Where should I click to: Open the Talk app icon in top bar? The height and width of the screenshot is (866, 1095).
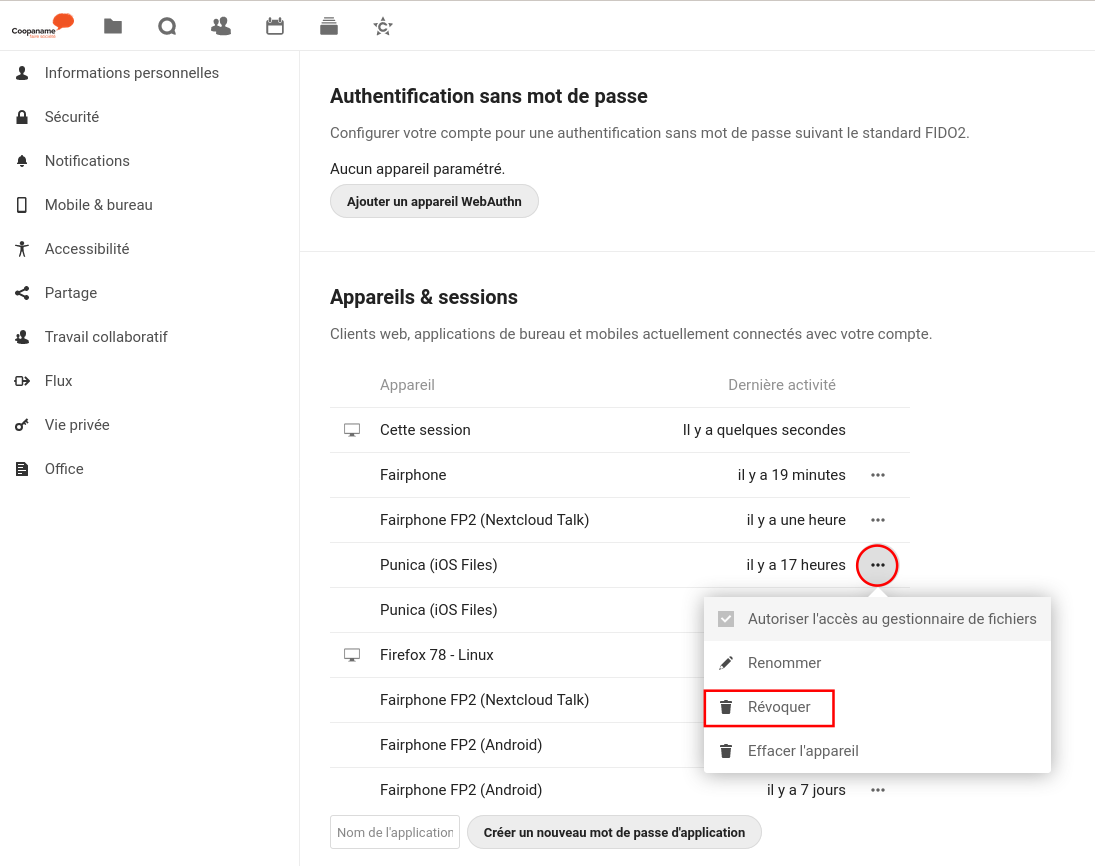[x=167, y=26]
